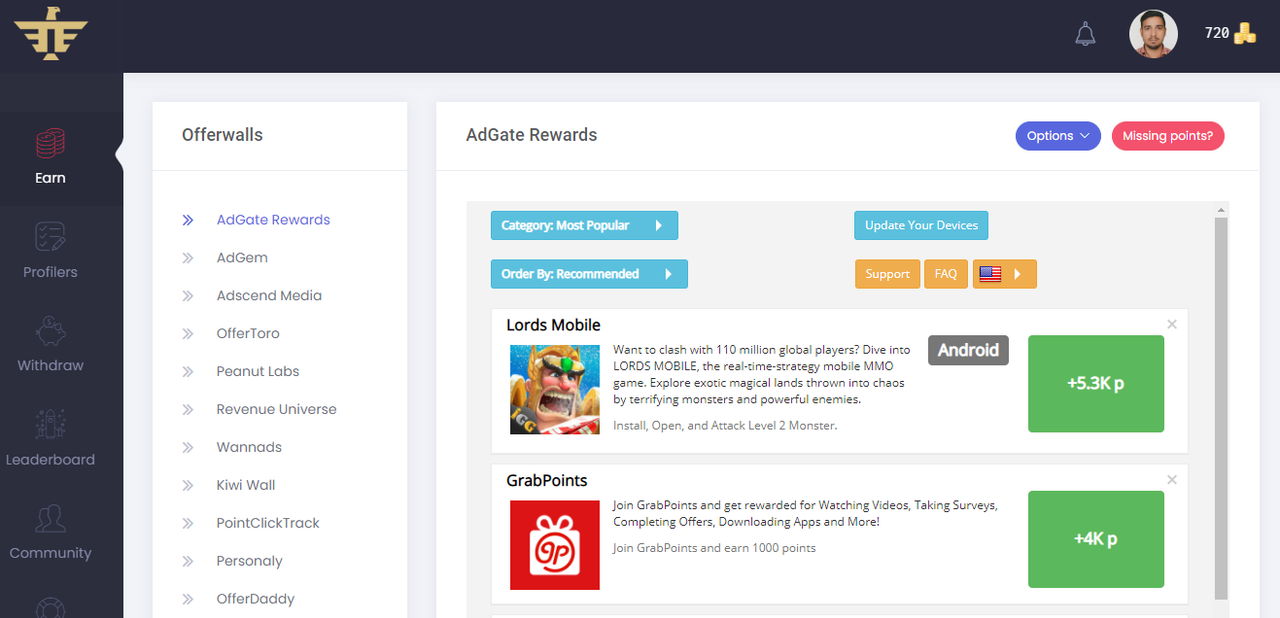Click the AdGate Rewards panel heading

pyautogui.click(x=531, y=135)
